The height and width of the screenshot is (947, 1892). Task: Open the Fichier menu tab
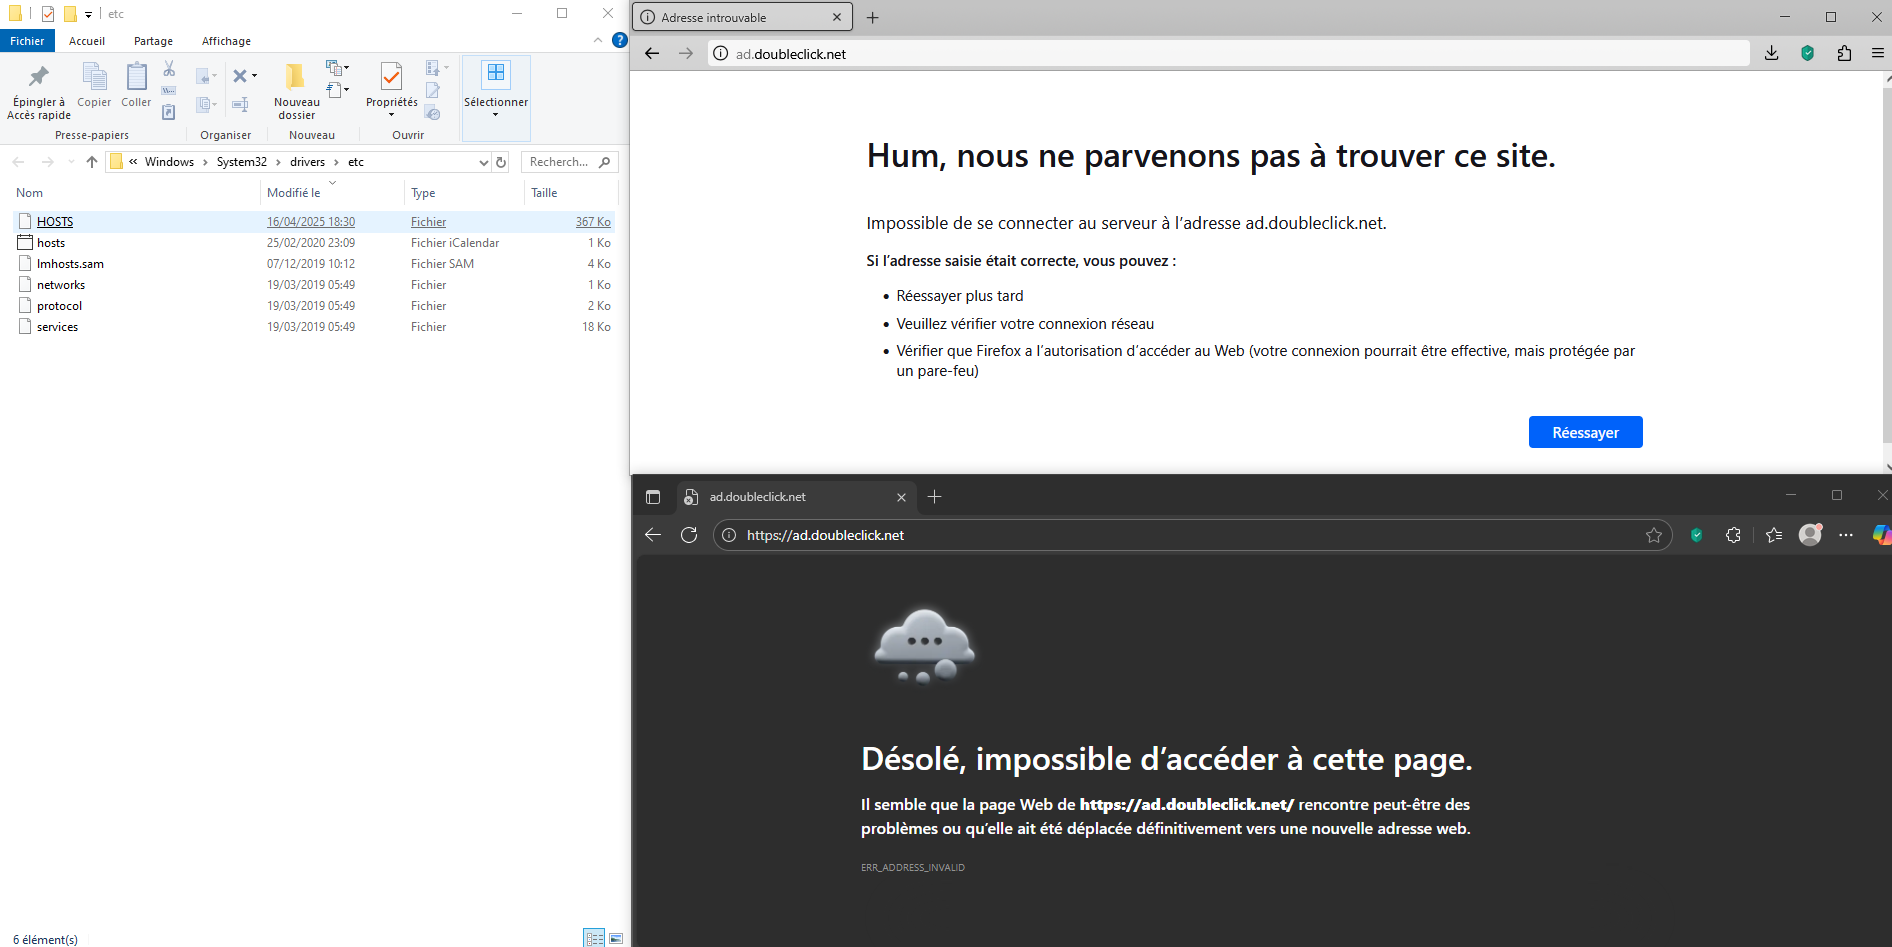[27, 41]
